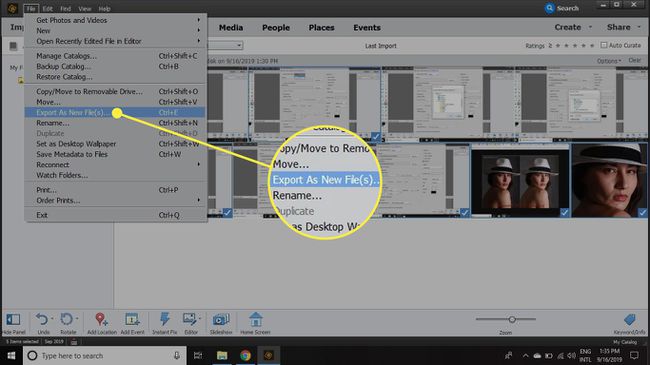Screen dimensions: 650x365
Task: Click the OneDrive cloud tray icon
Action: click(x=537, y=355)
